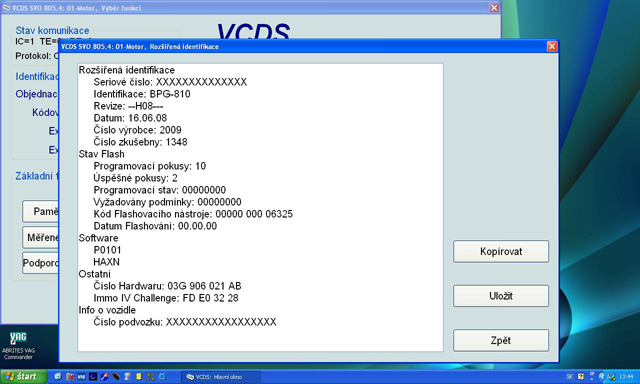Click the first quick launch desktop icon
Image resolution: width=640 pixels, height=384 pixels.
pyautogui.click(x=58, y=376)
